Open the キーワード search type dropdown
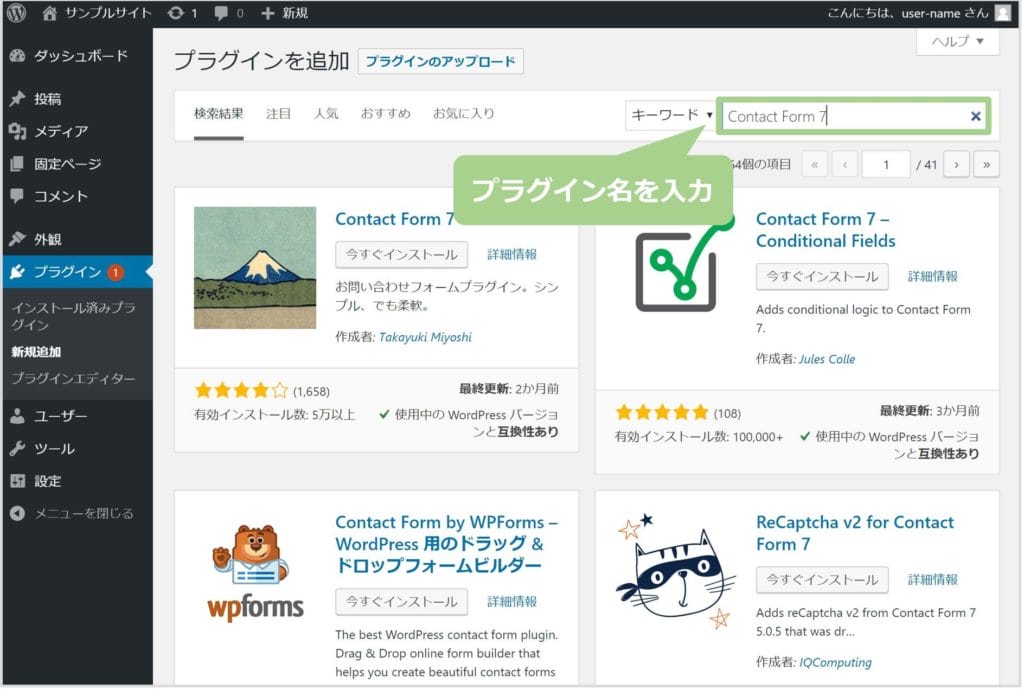Viewport: 1024px width, 689px height. [671, 116]
